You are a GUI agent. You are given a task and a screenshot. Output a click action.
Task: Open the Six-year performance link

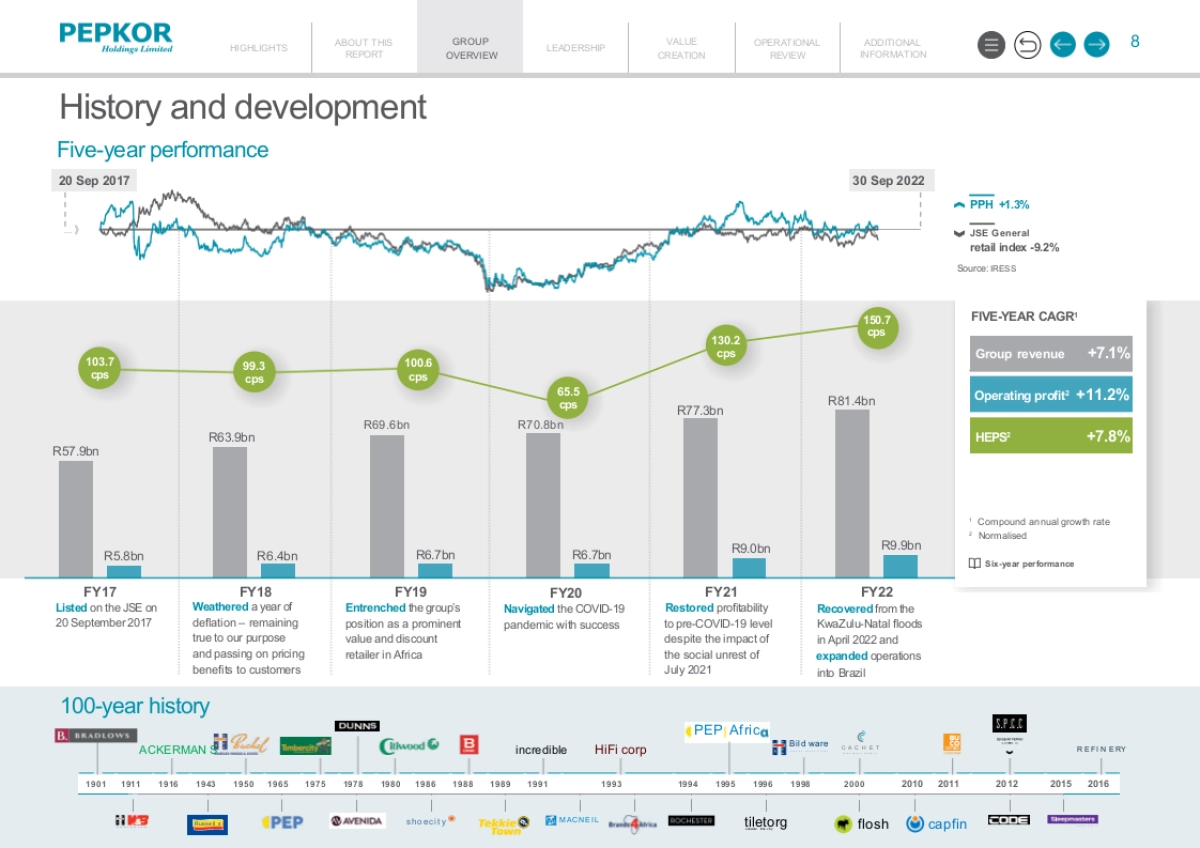tap(1029, 564)
